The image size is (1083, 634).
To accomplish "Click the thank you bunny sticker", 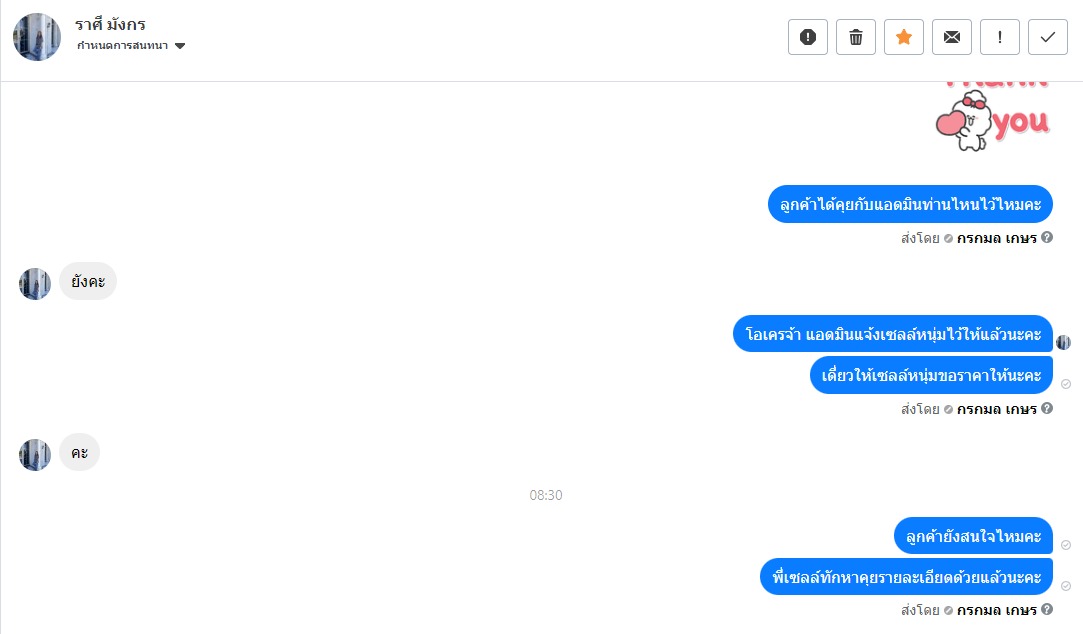I will coord(993,117).
